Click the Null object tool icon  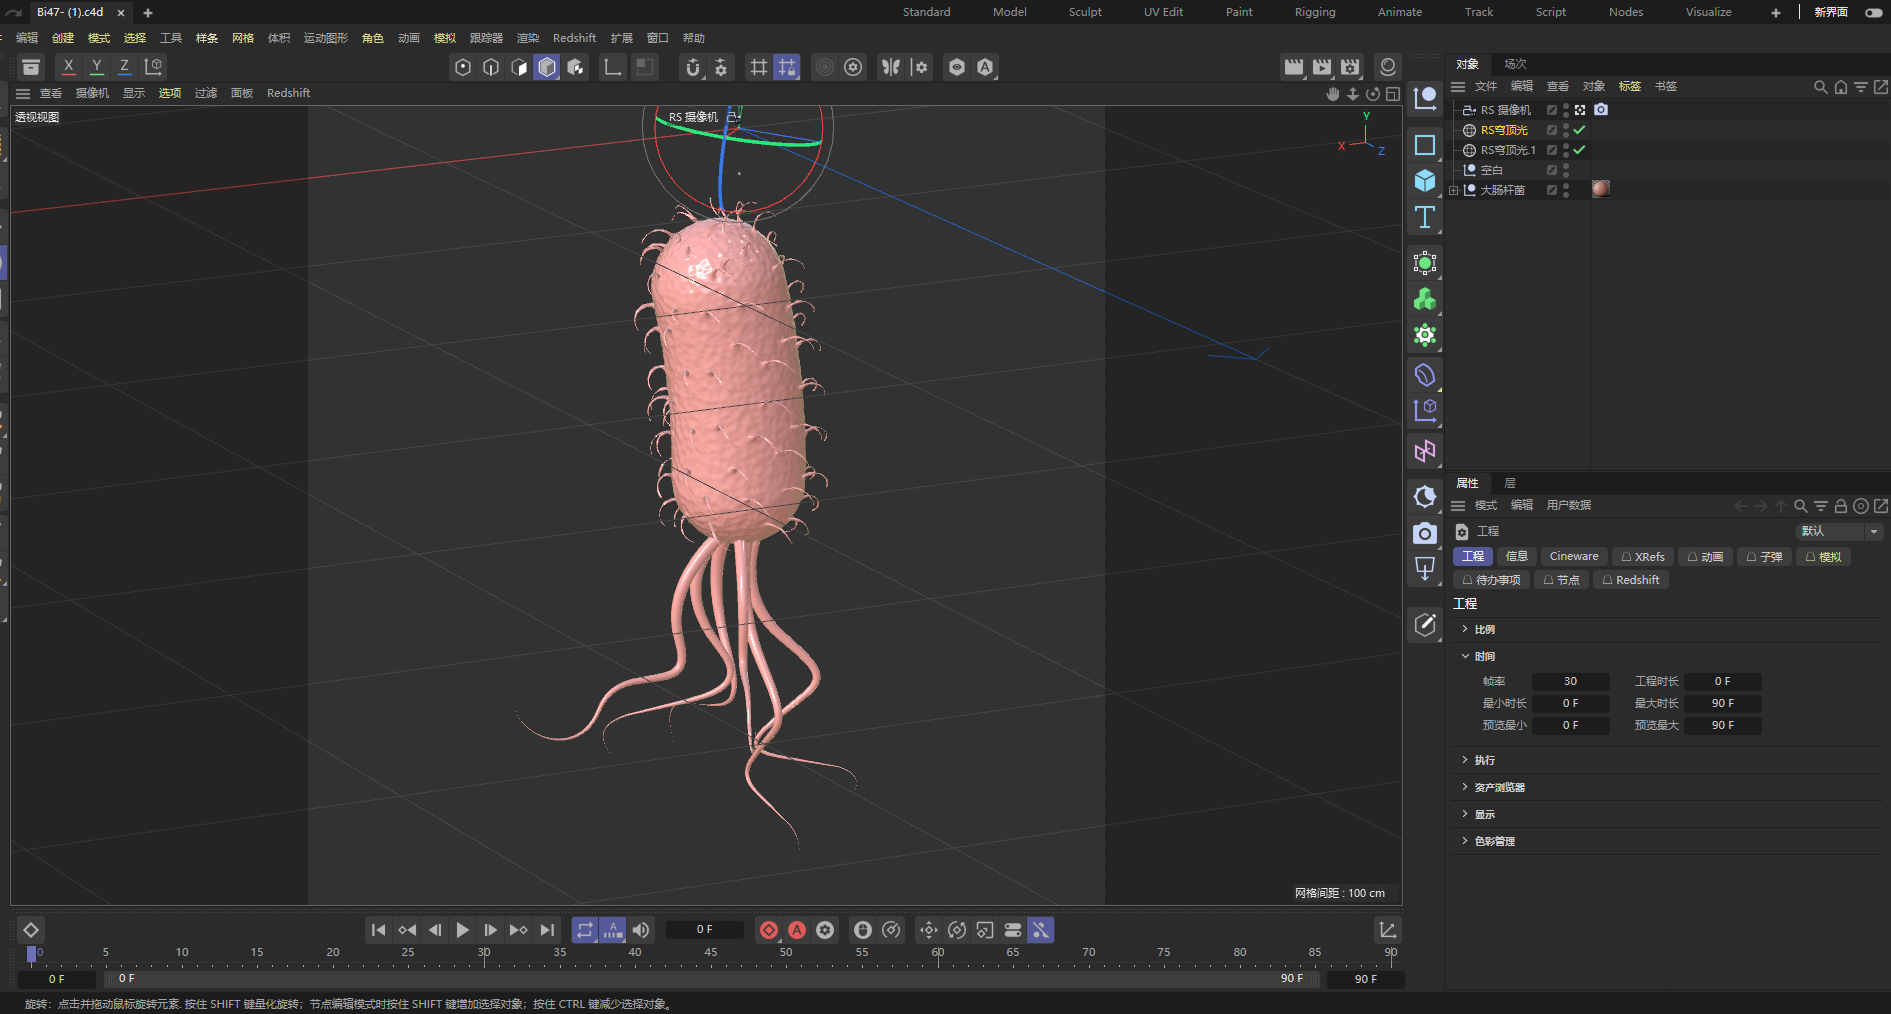click(x=1425, y=99)
